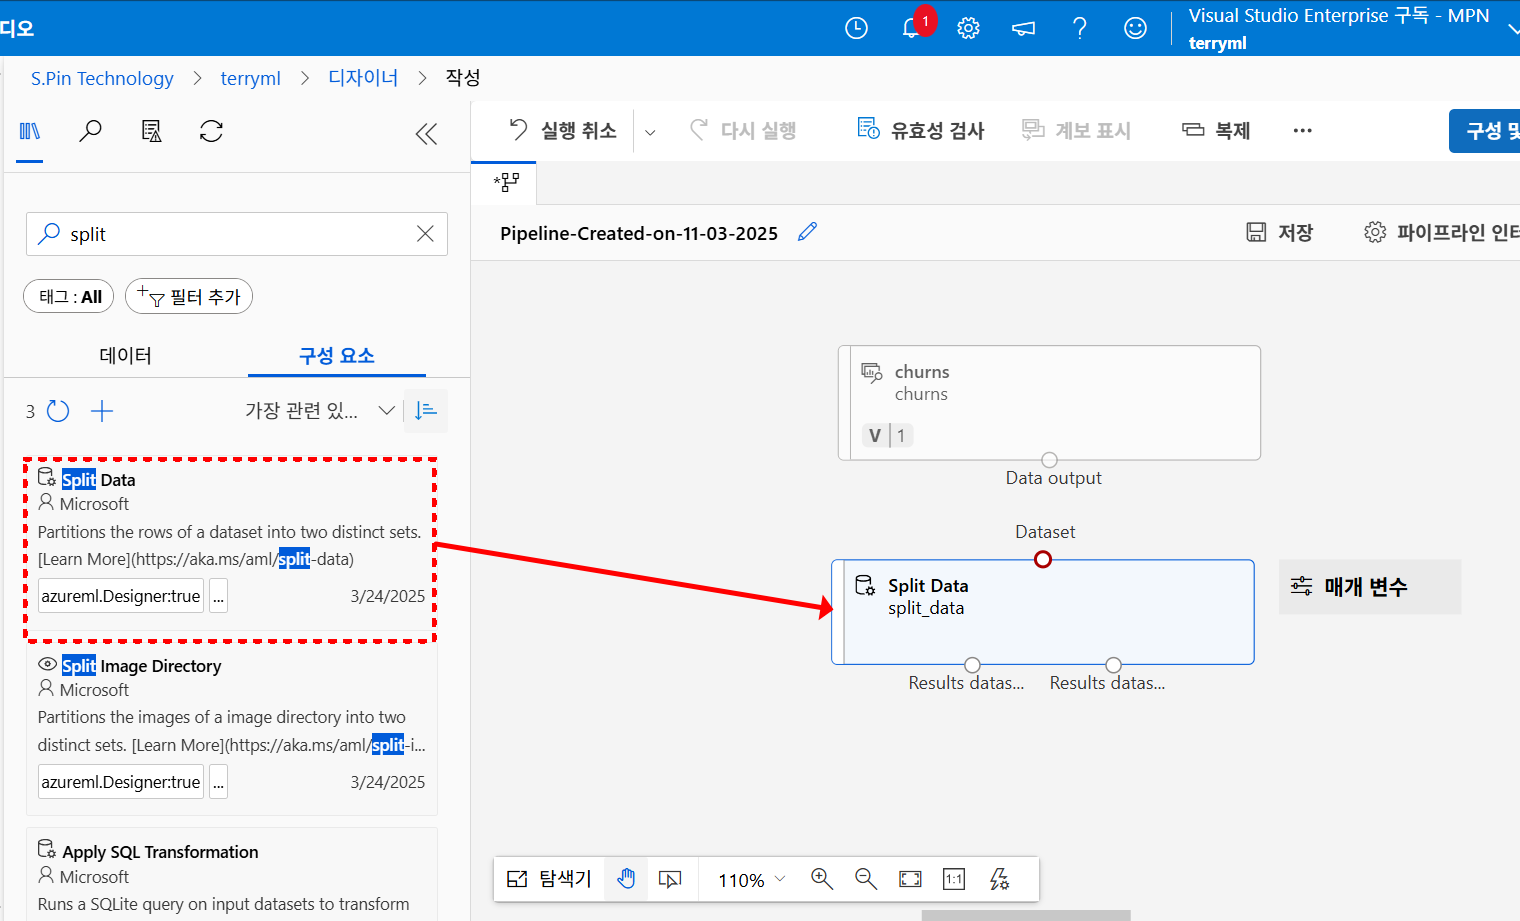
Task: Refresh the component list
Action: 58,410
